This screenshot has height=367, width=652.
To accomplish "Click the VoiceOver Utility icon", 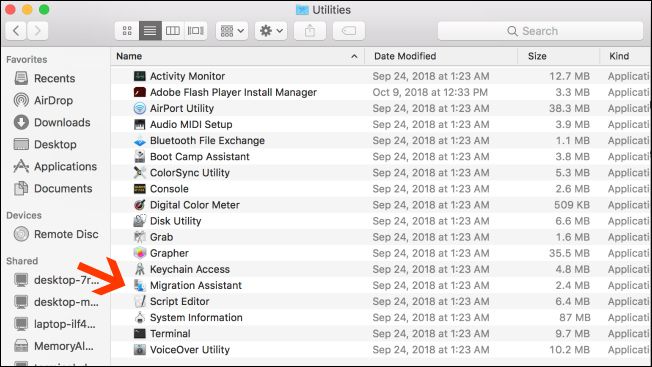I will pyautogui.click(x=140, y=350).
